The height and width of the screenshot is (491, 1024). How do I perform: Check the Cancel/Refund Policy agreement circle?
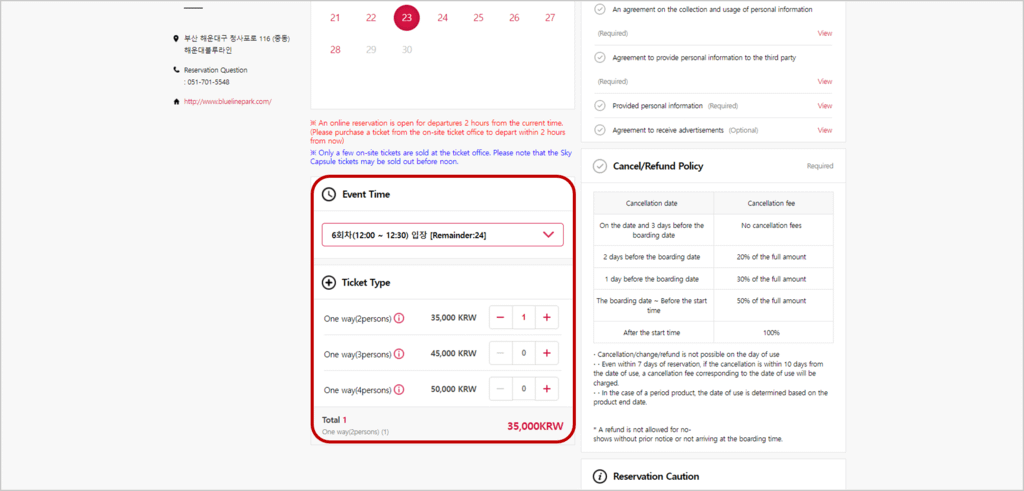click(x=600, y=166)
